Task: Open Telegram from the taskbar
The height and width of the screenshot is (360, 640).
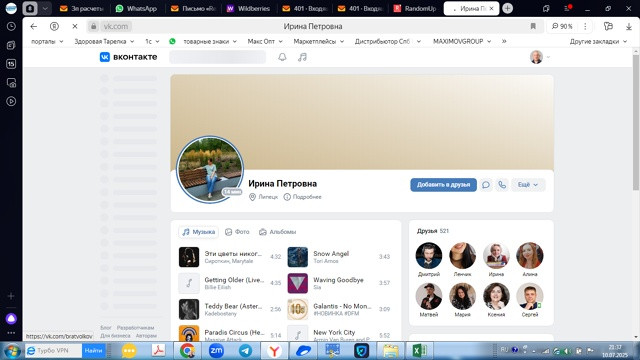Action: (245, 351)
